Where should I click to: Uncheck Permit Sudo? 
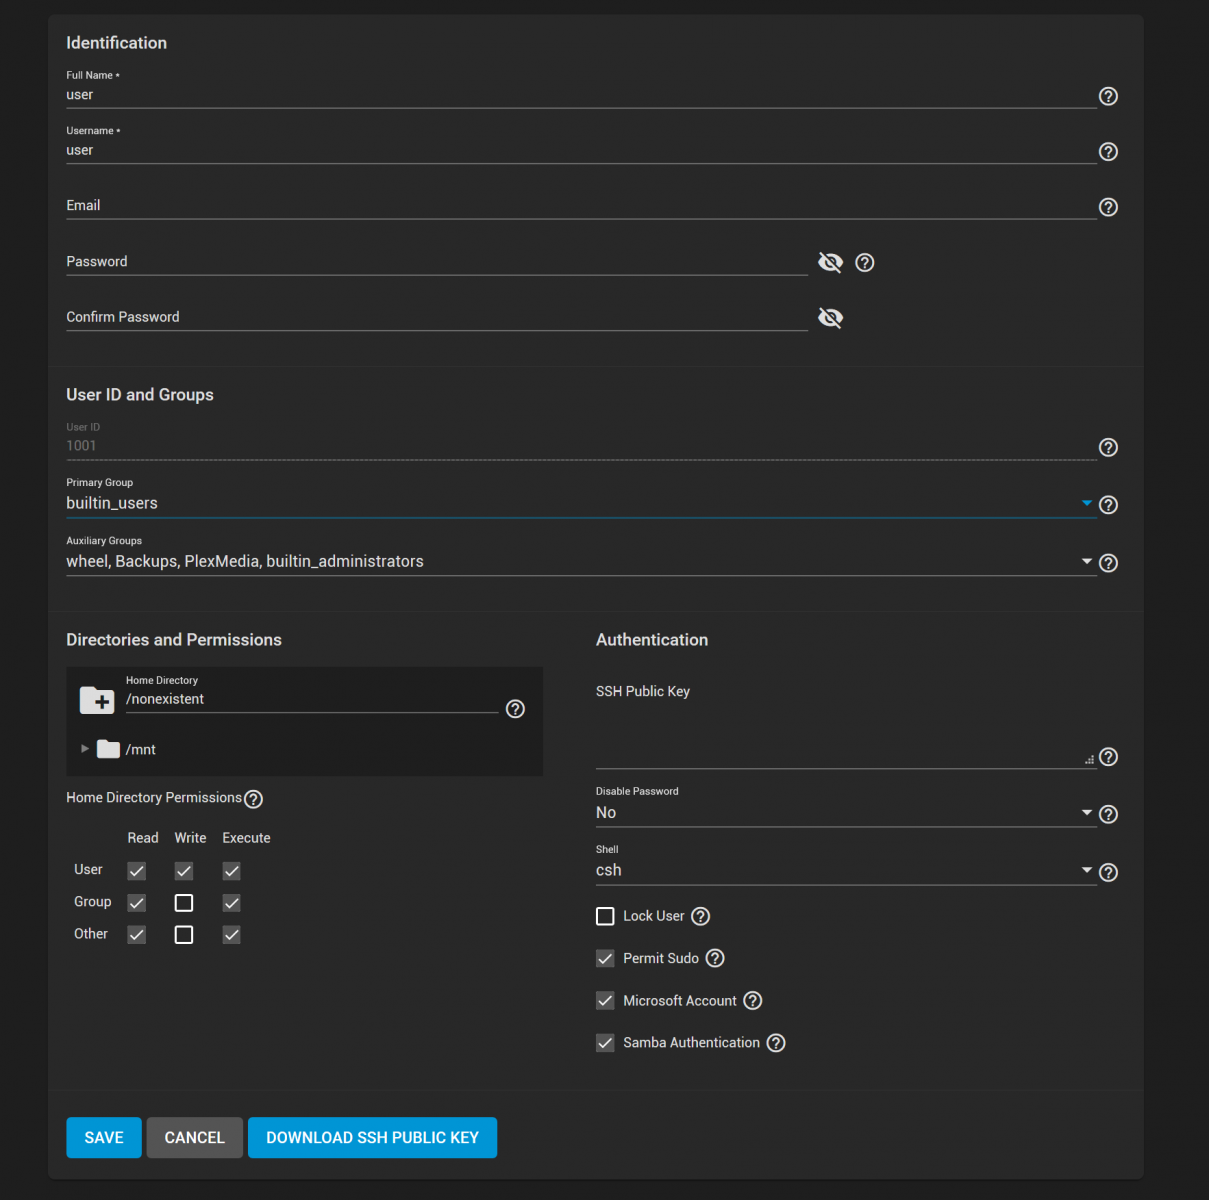coord(605,958)
